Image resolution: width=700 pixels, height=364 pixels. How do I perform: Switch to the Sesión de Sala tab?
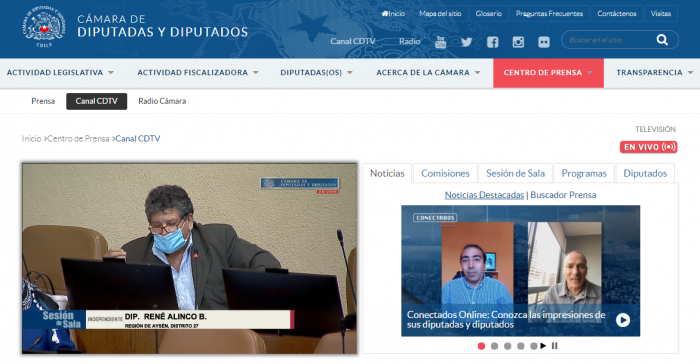click(x=515, y=173)
